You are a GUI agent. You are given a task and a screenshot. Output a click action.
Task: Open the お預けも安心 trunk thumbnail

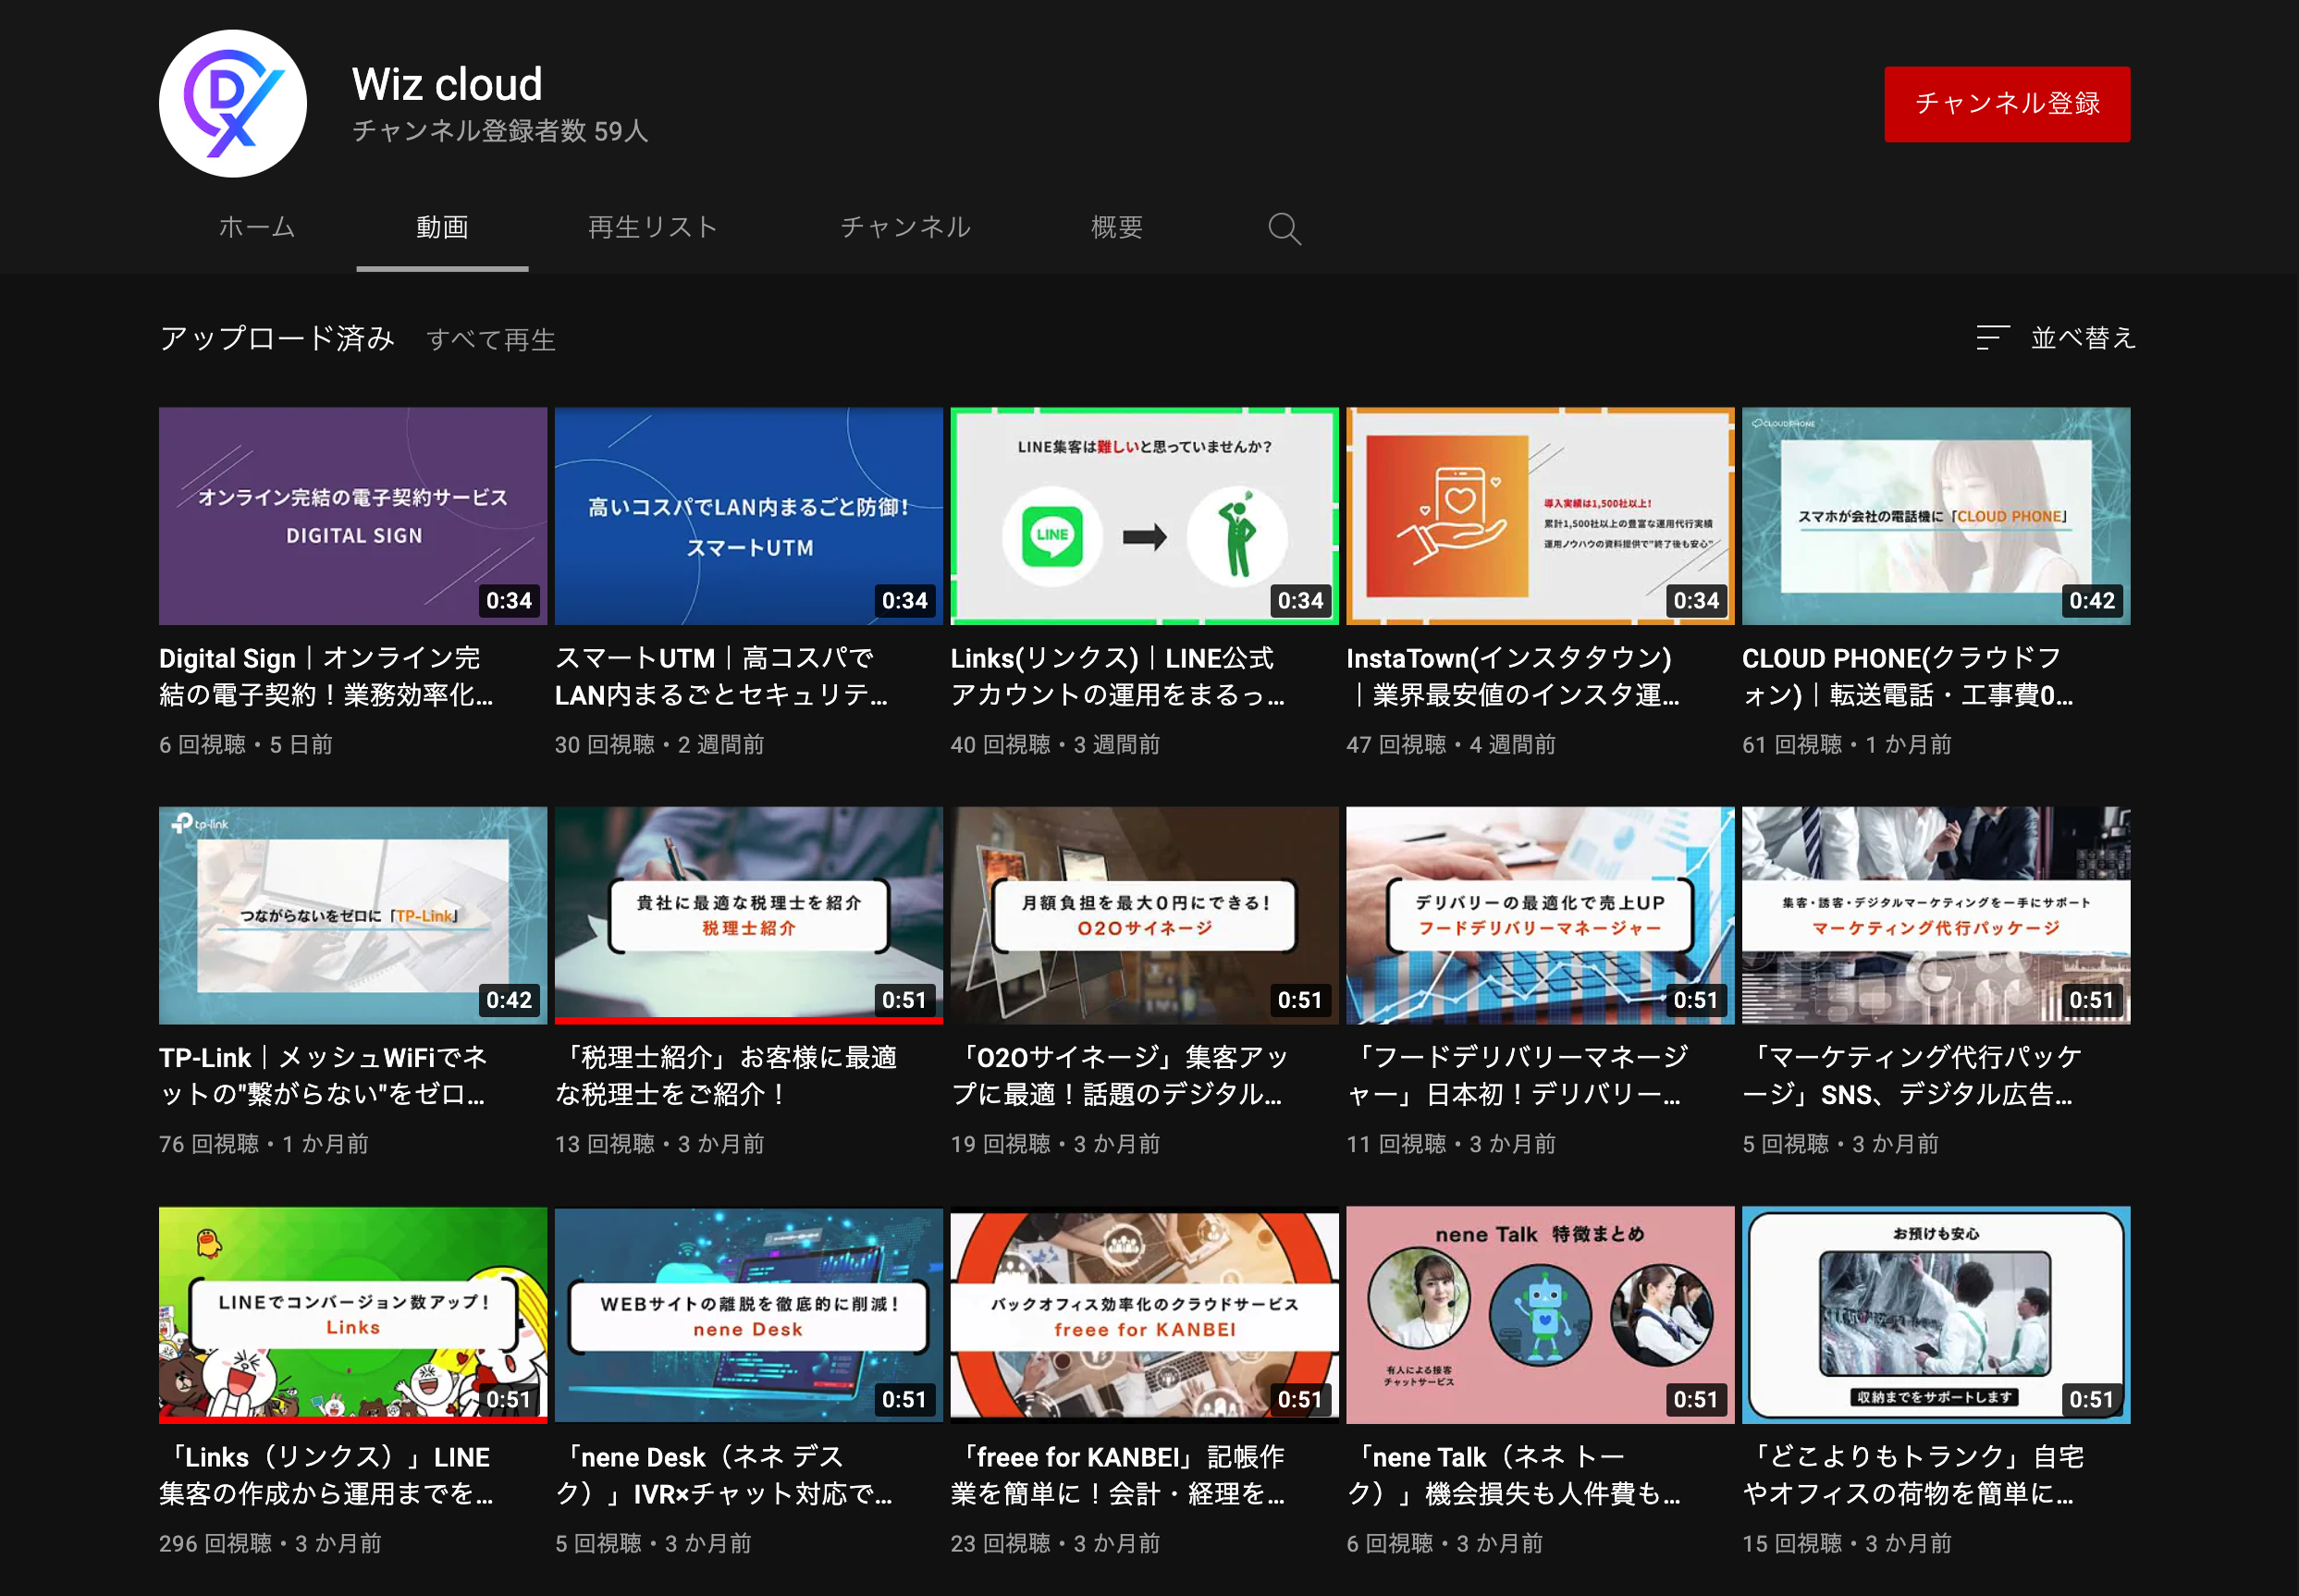tap(1935, 1314)
